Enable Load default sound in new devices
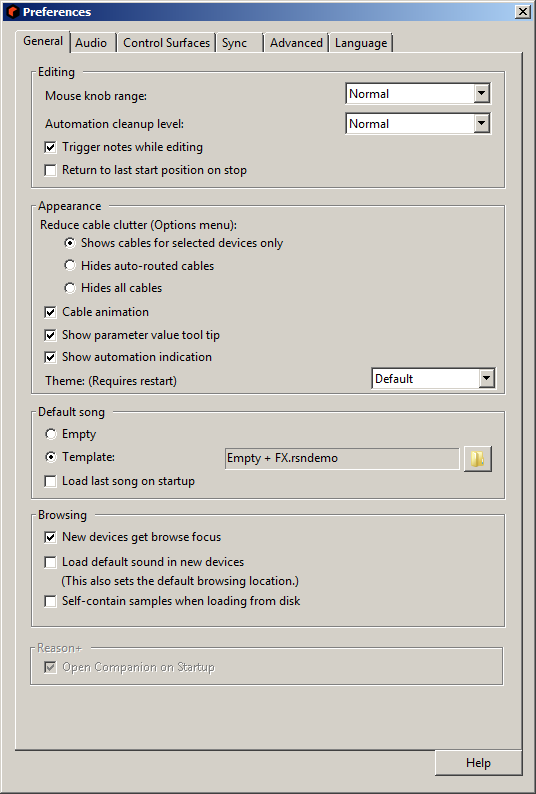536x794 pixels. [x=50, y=562]
